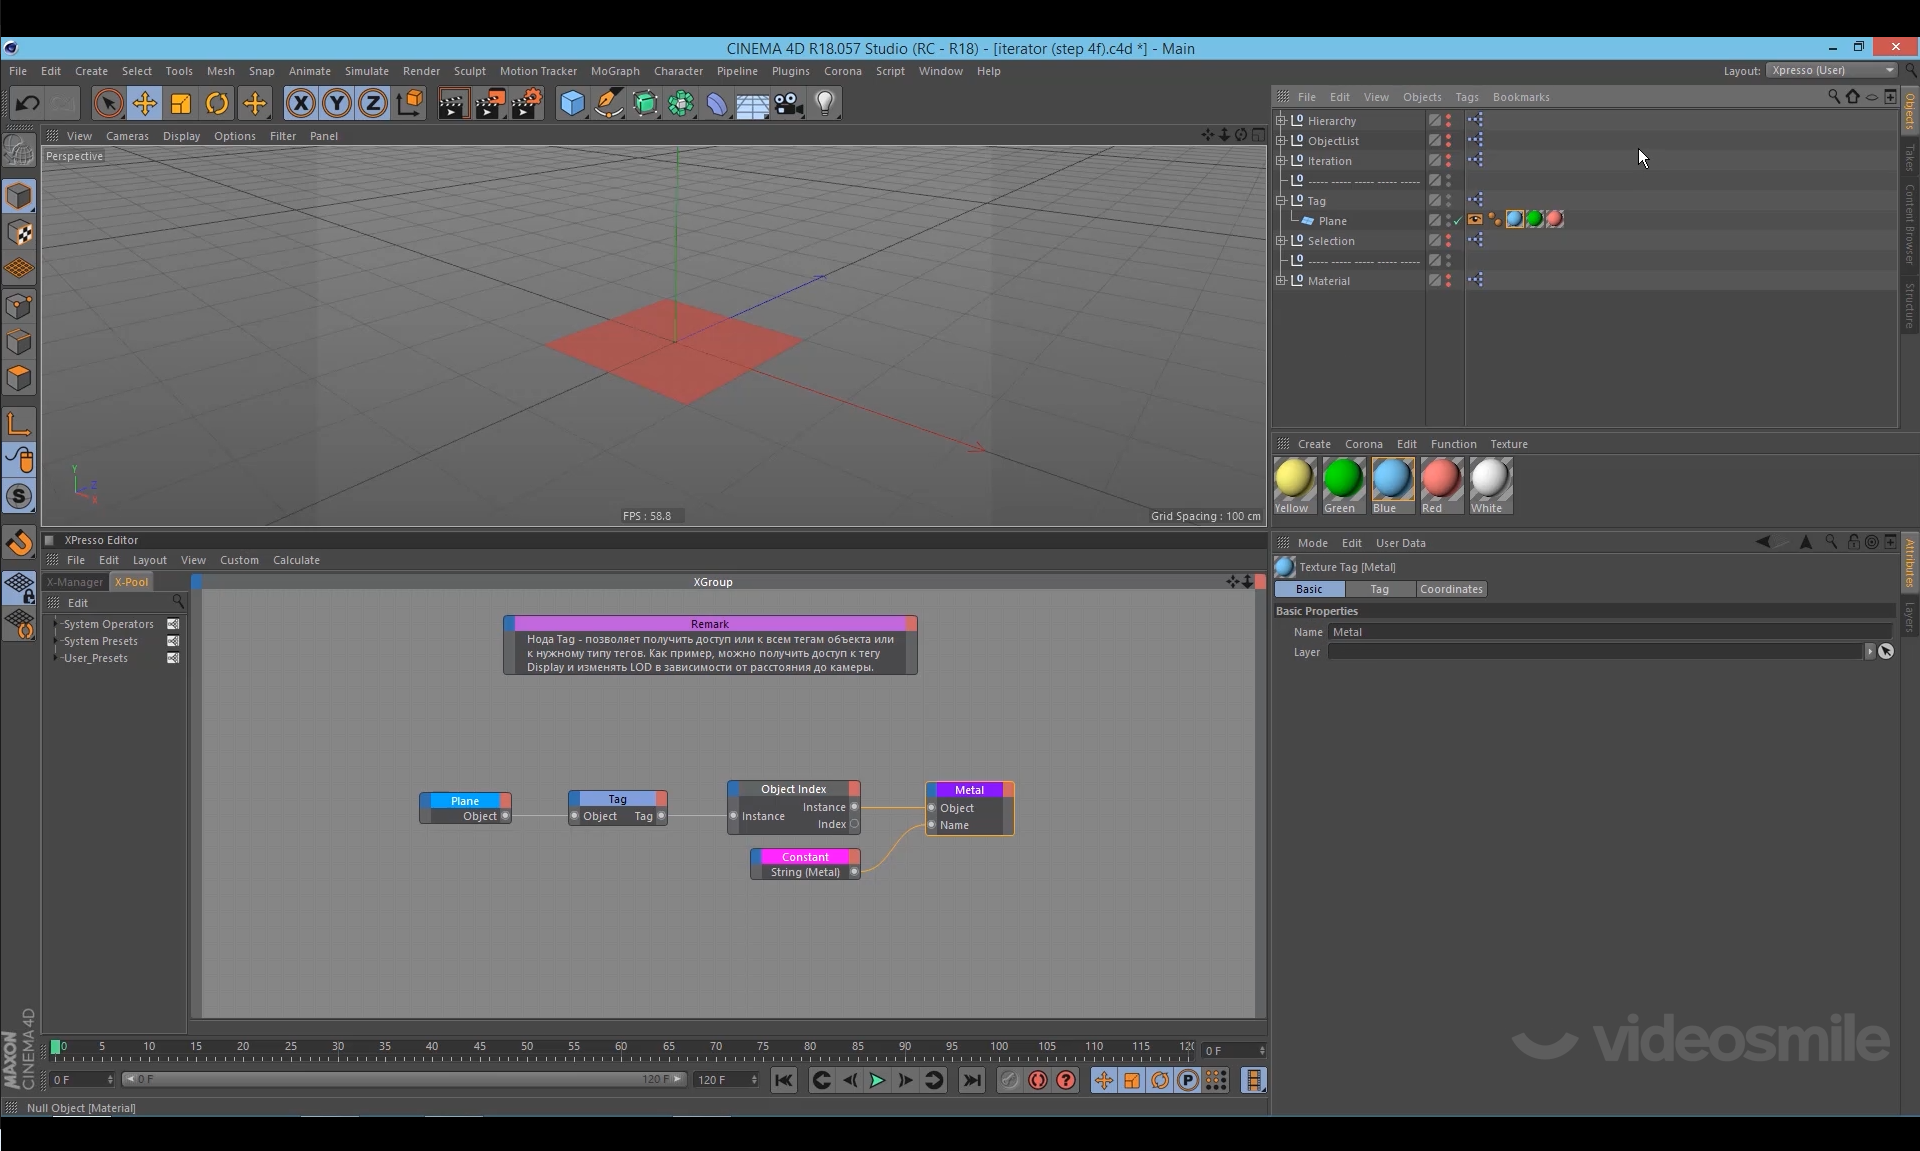The height and width of the screenshot is (1151, 1920).
Task: Expand the Hierarchy null object
Action: 1281,120
